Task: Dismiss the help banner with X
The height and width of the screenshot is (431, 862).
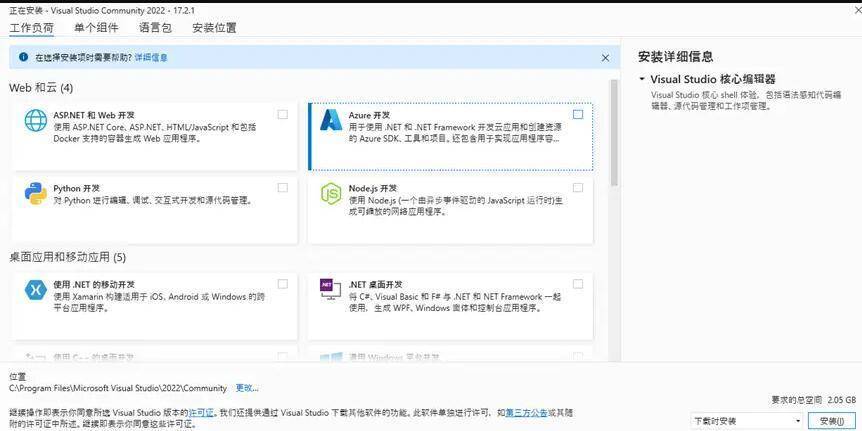Action: pyautogui.click(x=605, y=58)
